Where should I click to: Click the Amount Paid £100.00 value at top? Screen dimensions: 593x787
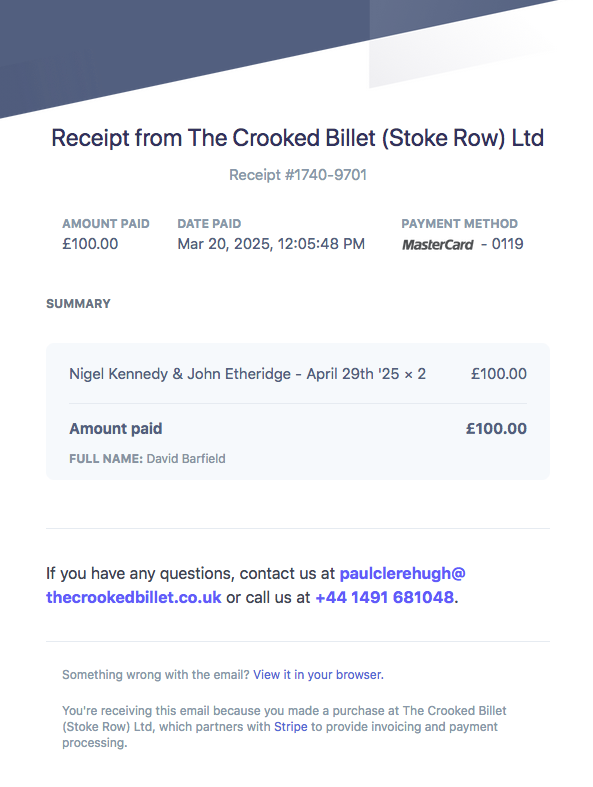click(x=90, y=244)
